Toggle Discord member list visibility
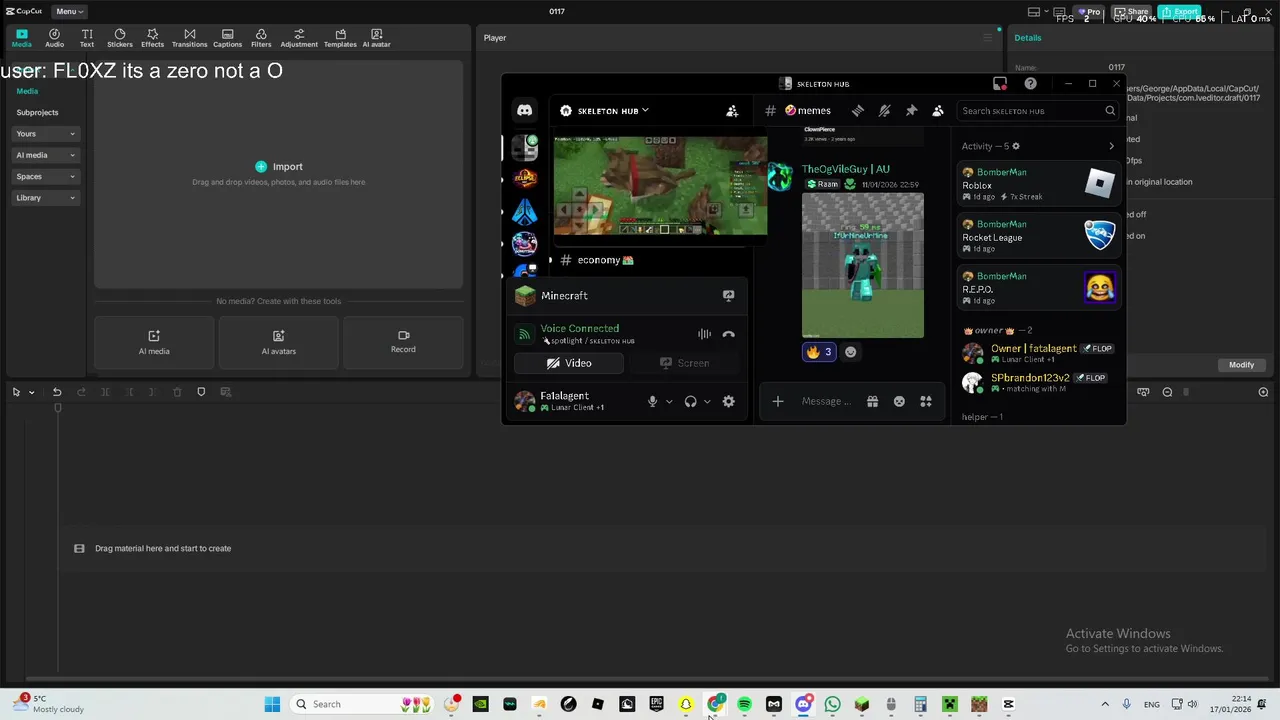Screen dimensions: 1280x720 coord(938,111)
